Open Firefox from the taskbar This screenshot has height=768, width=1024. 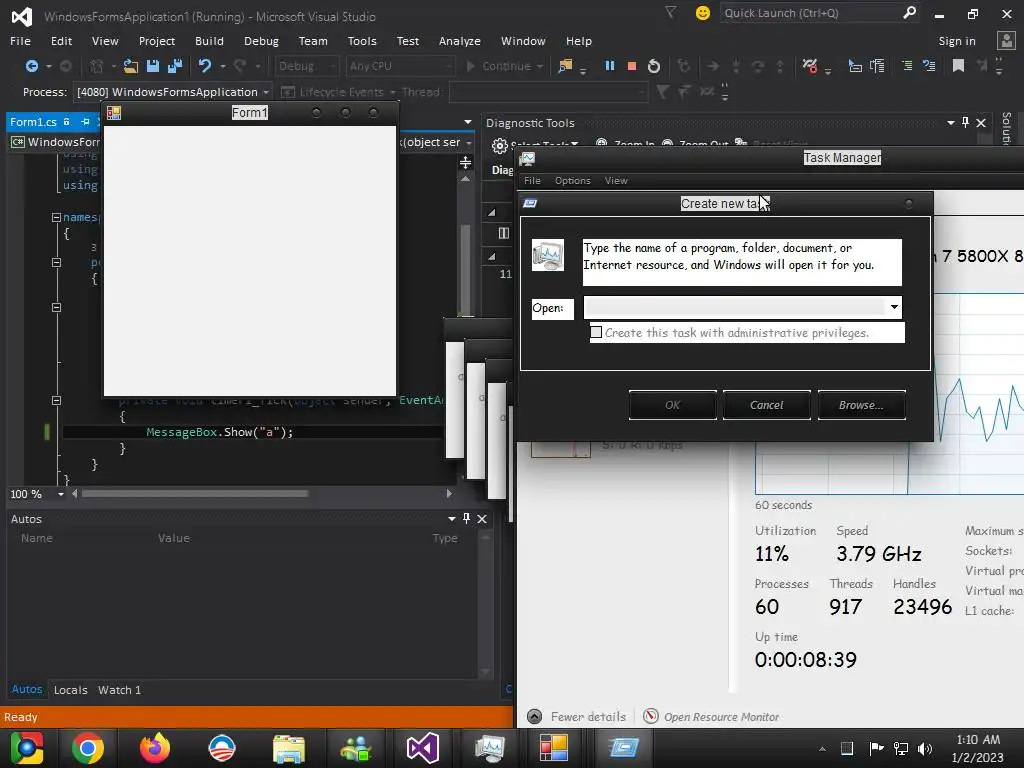pyautogui.click(x=155, y=748)
